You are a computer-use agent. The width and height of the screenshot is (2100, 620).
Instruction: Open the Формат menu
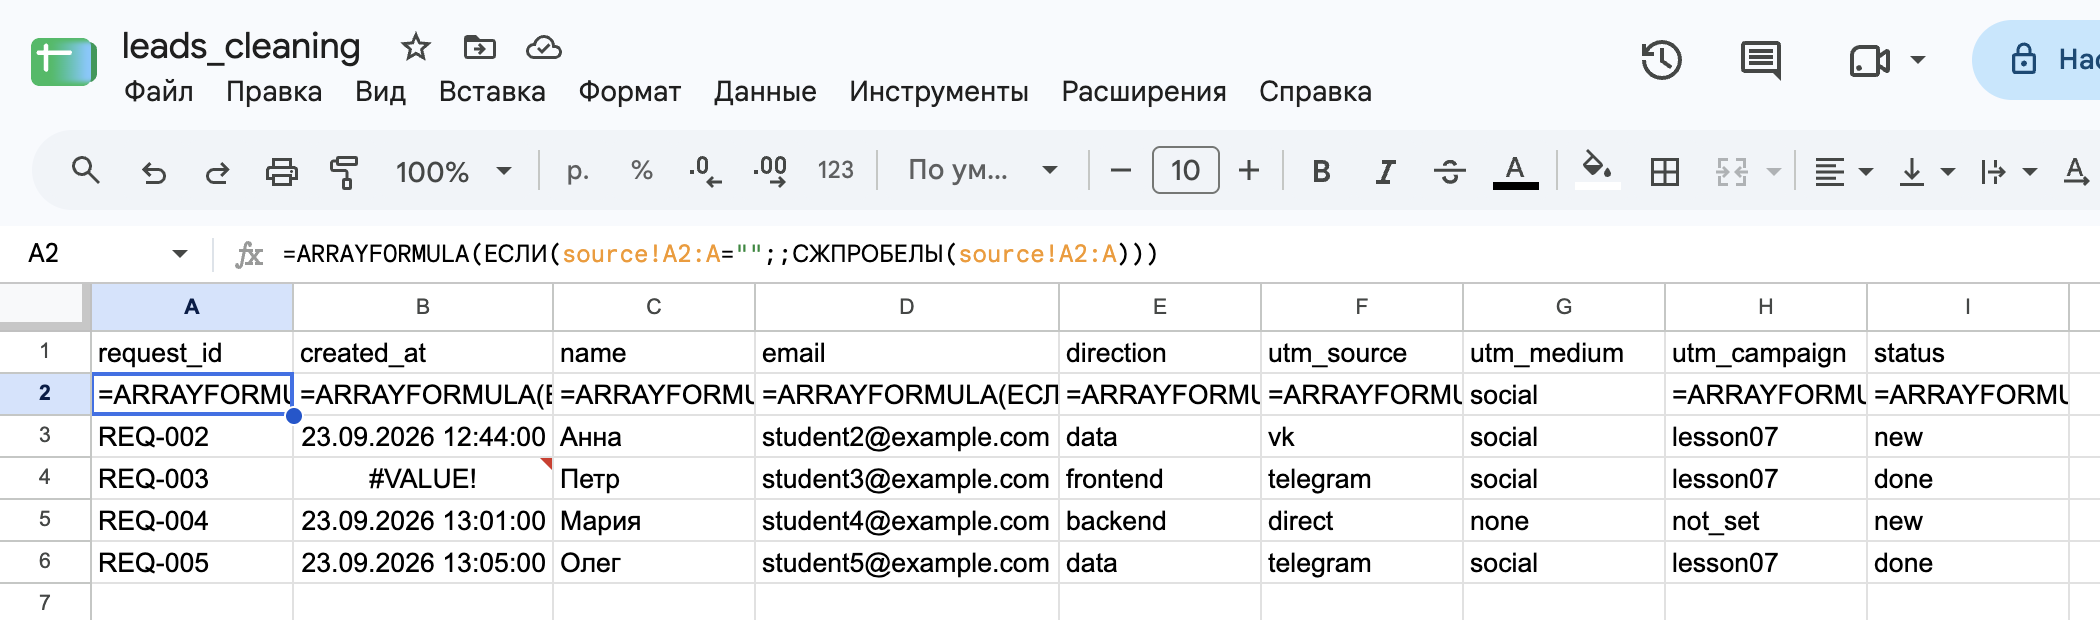pyautogui.click(x=630, y=92)
